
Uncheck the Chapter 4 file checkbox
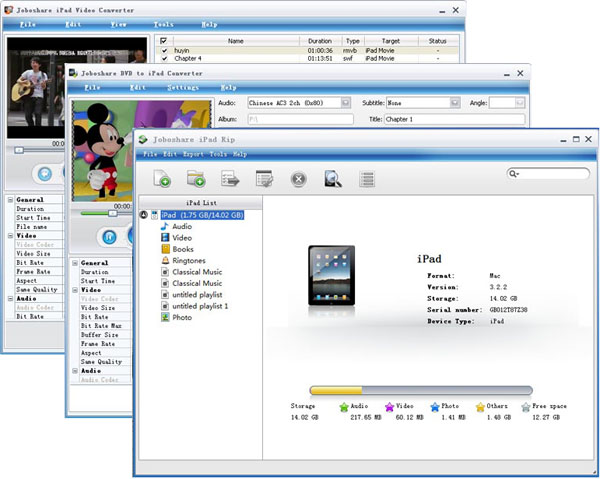click(x=165, y=59)
